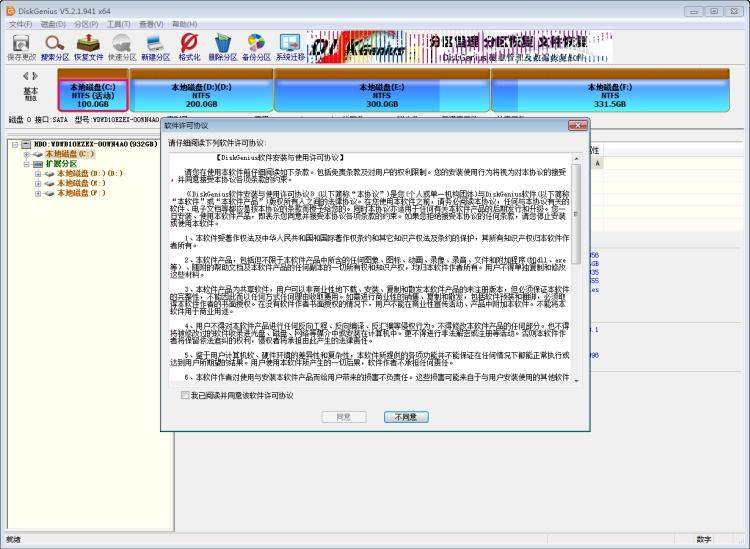
Task: Select 扩展分区 label in tree
Action: pos(61,164)
